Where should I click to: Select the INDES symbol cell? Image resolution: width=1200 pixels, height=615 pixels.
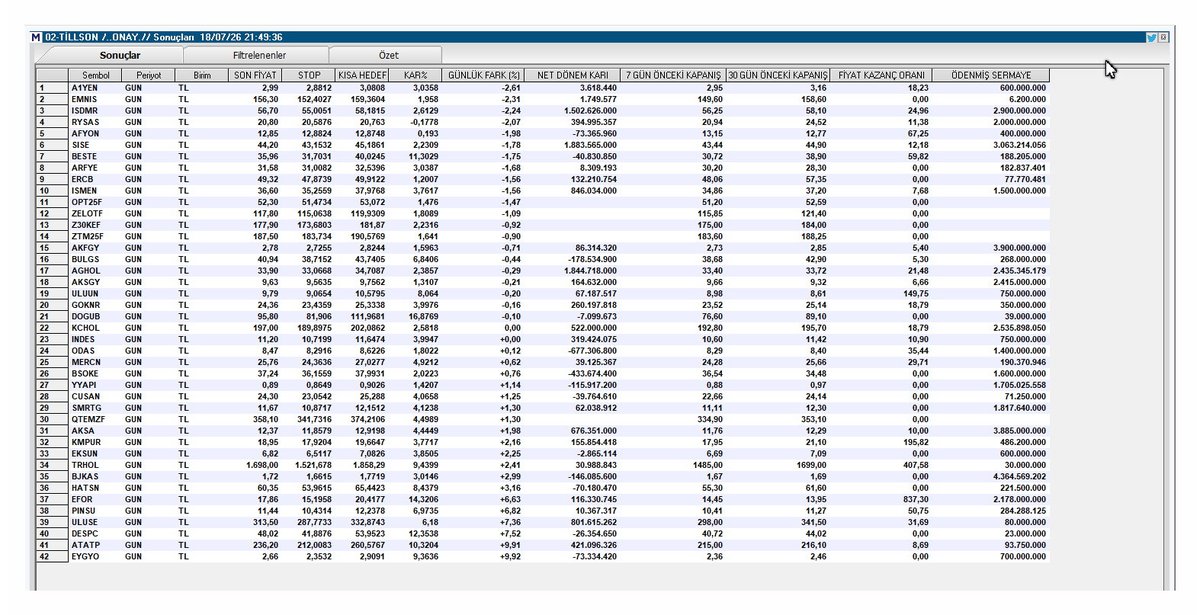pos(95,338)
